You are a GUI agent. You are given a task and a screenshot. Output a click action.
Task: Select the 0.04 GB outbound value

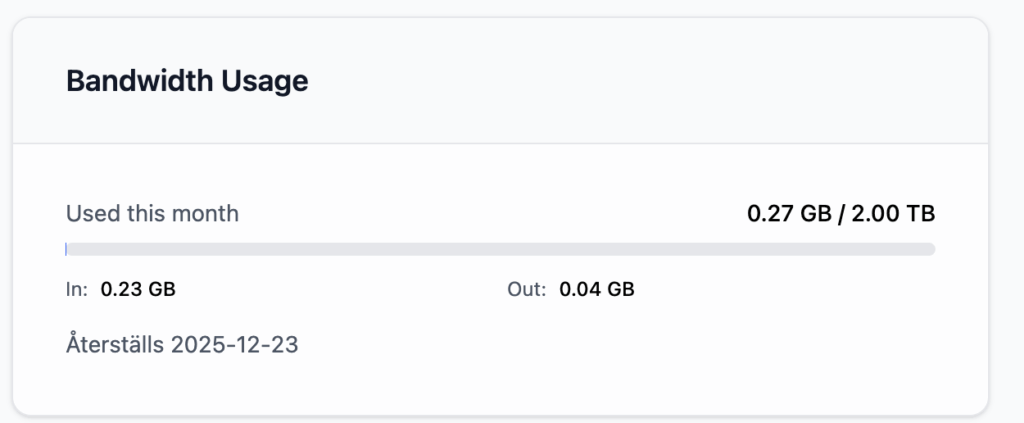click(596, 290)
